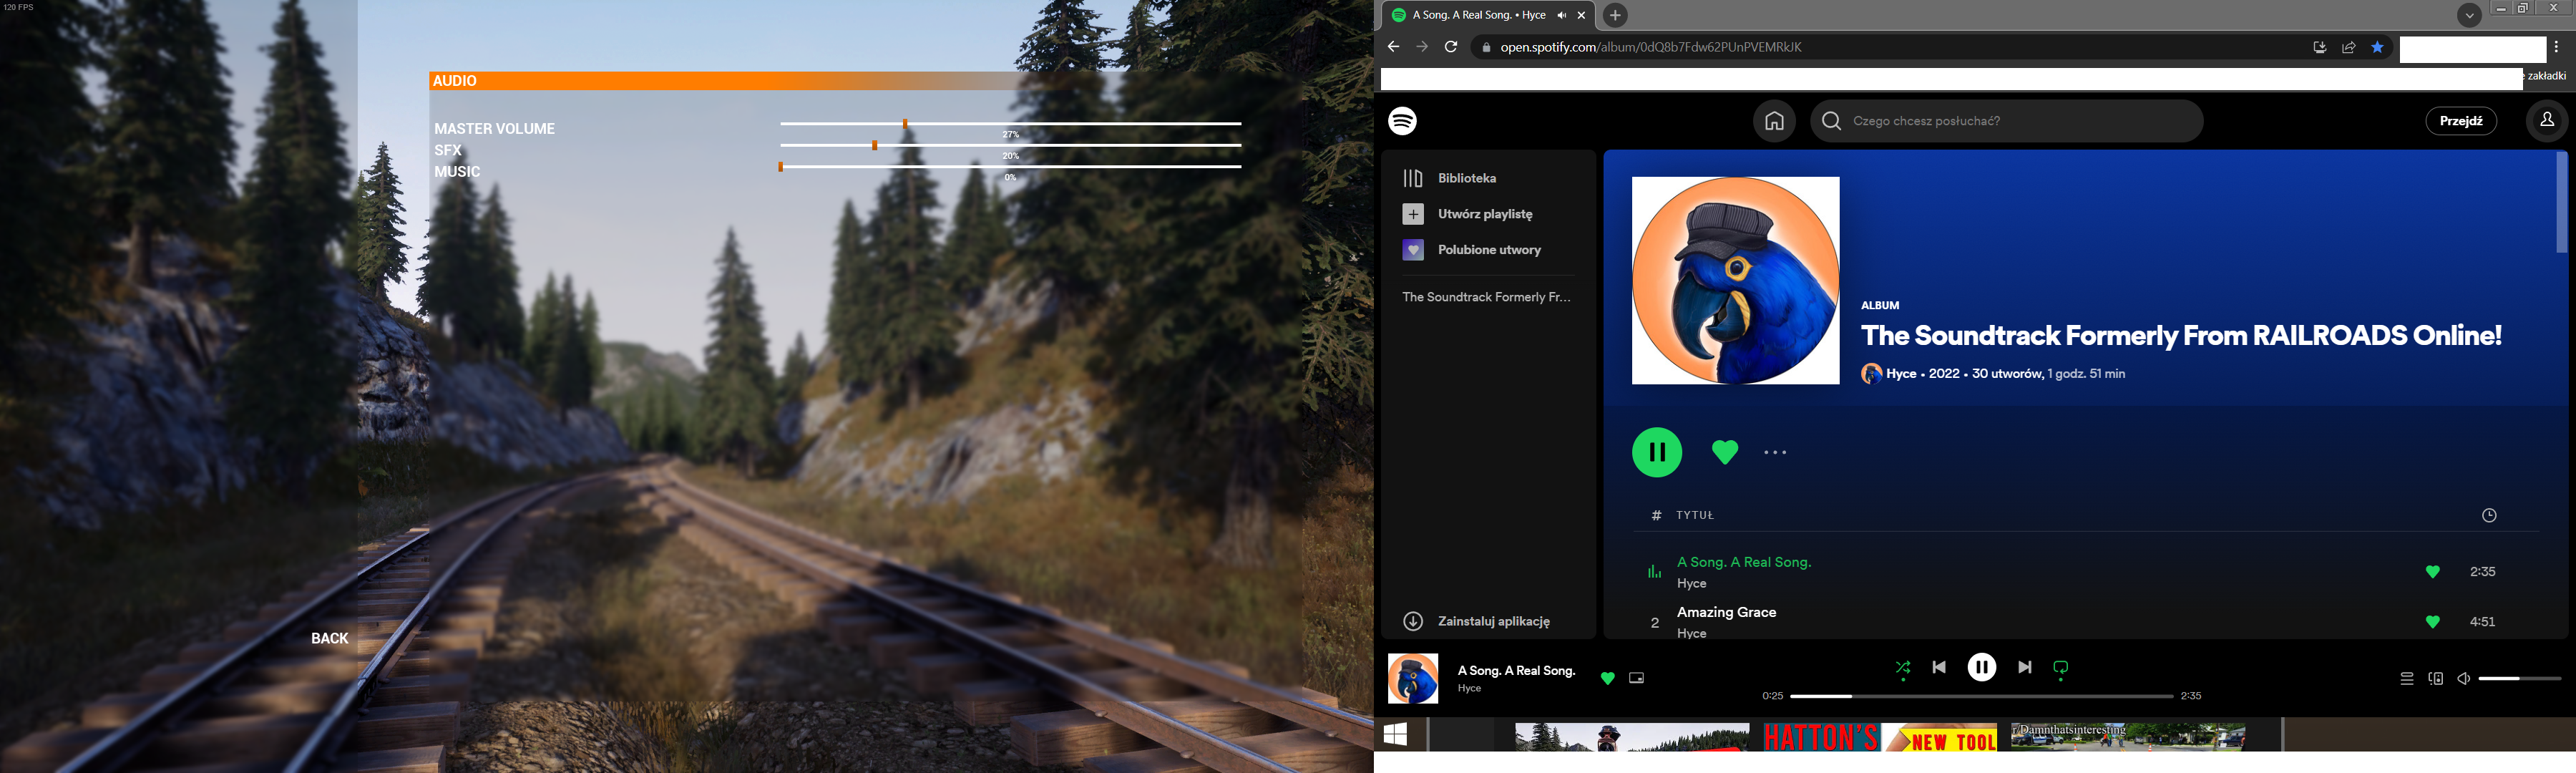Click the user account profile icon

[x=2546, y=121]
